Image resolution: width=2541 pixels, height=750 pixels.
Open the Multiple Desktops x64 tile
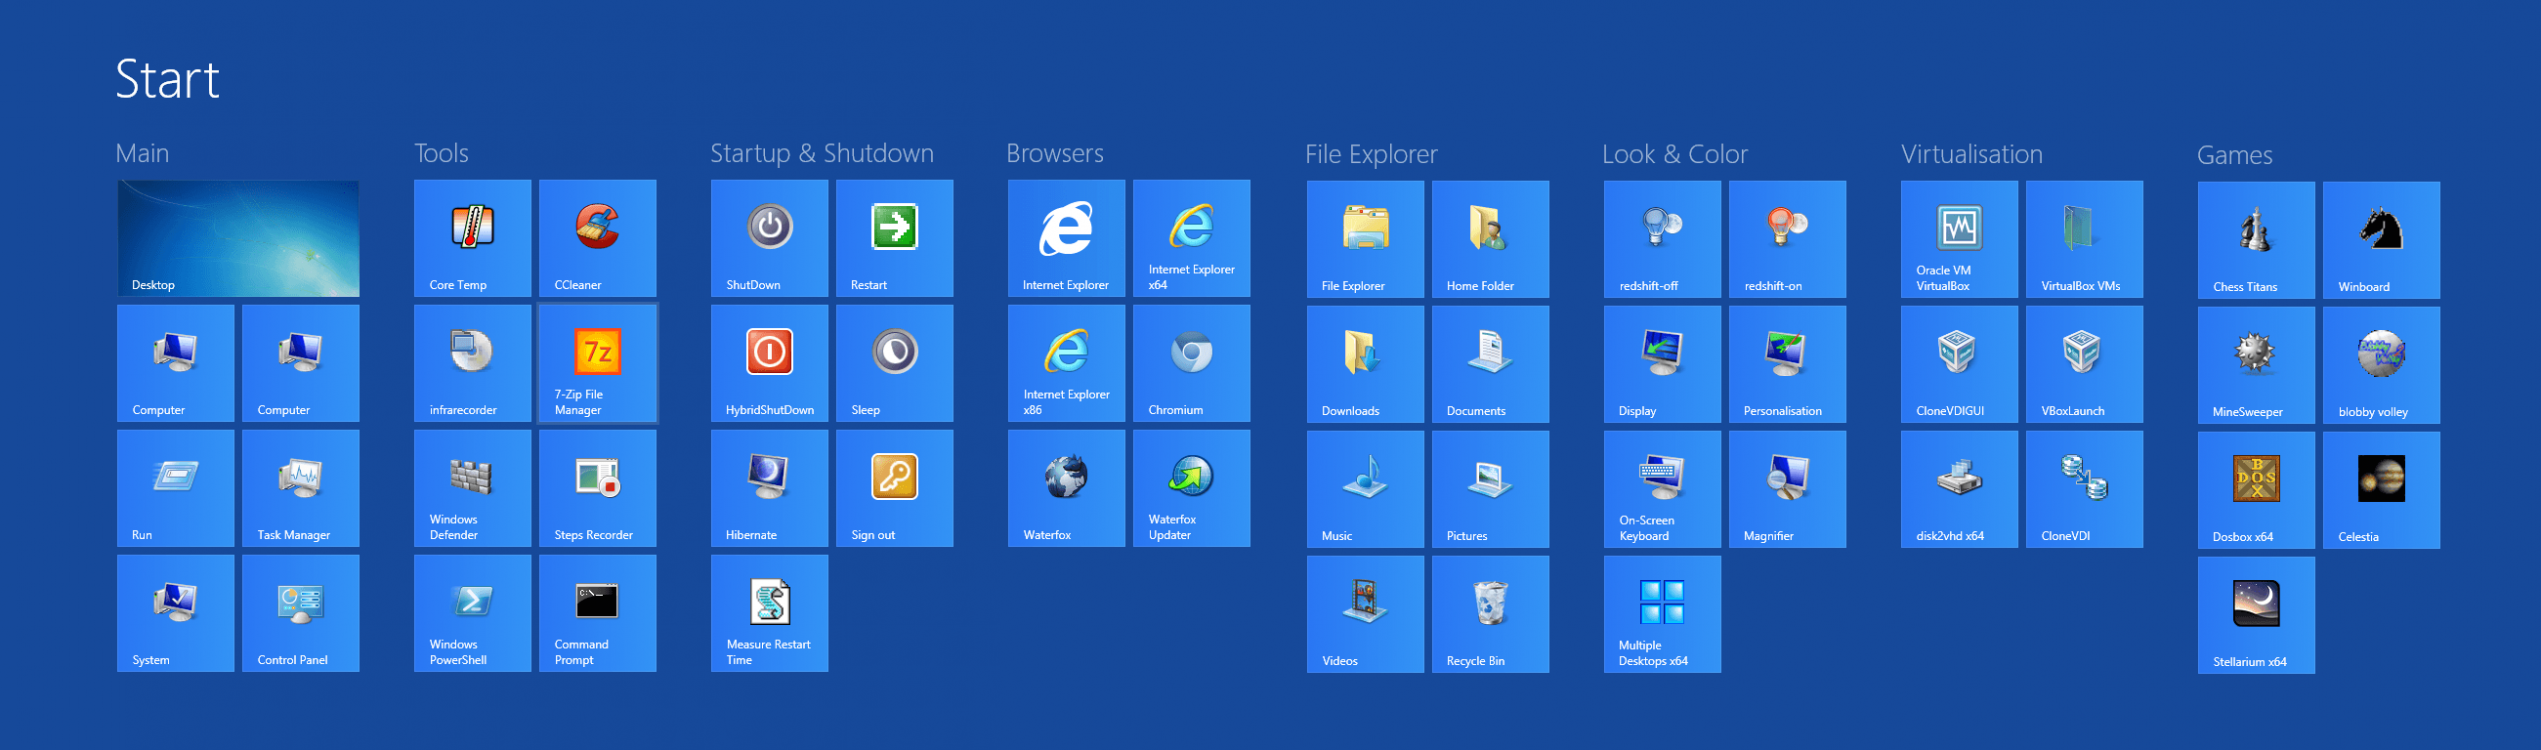pos(1662,614)
